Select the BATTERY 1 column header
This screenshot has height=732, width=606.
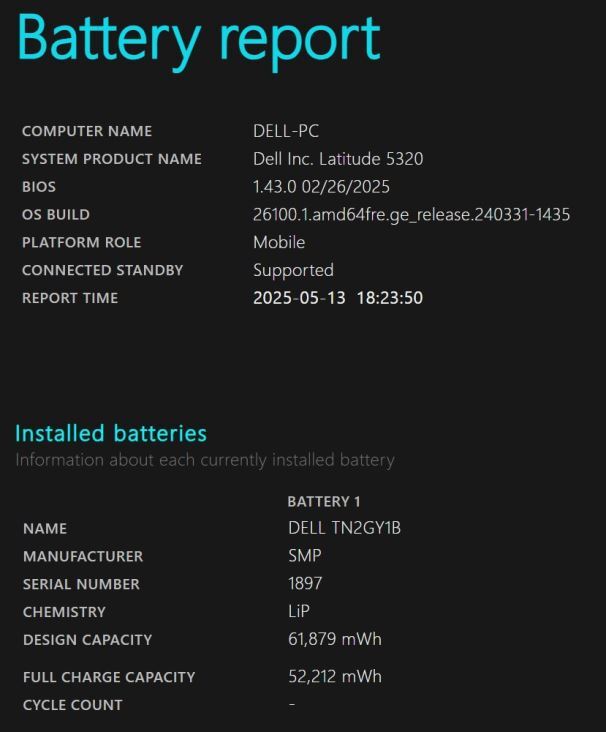pos(324,501)
